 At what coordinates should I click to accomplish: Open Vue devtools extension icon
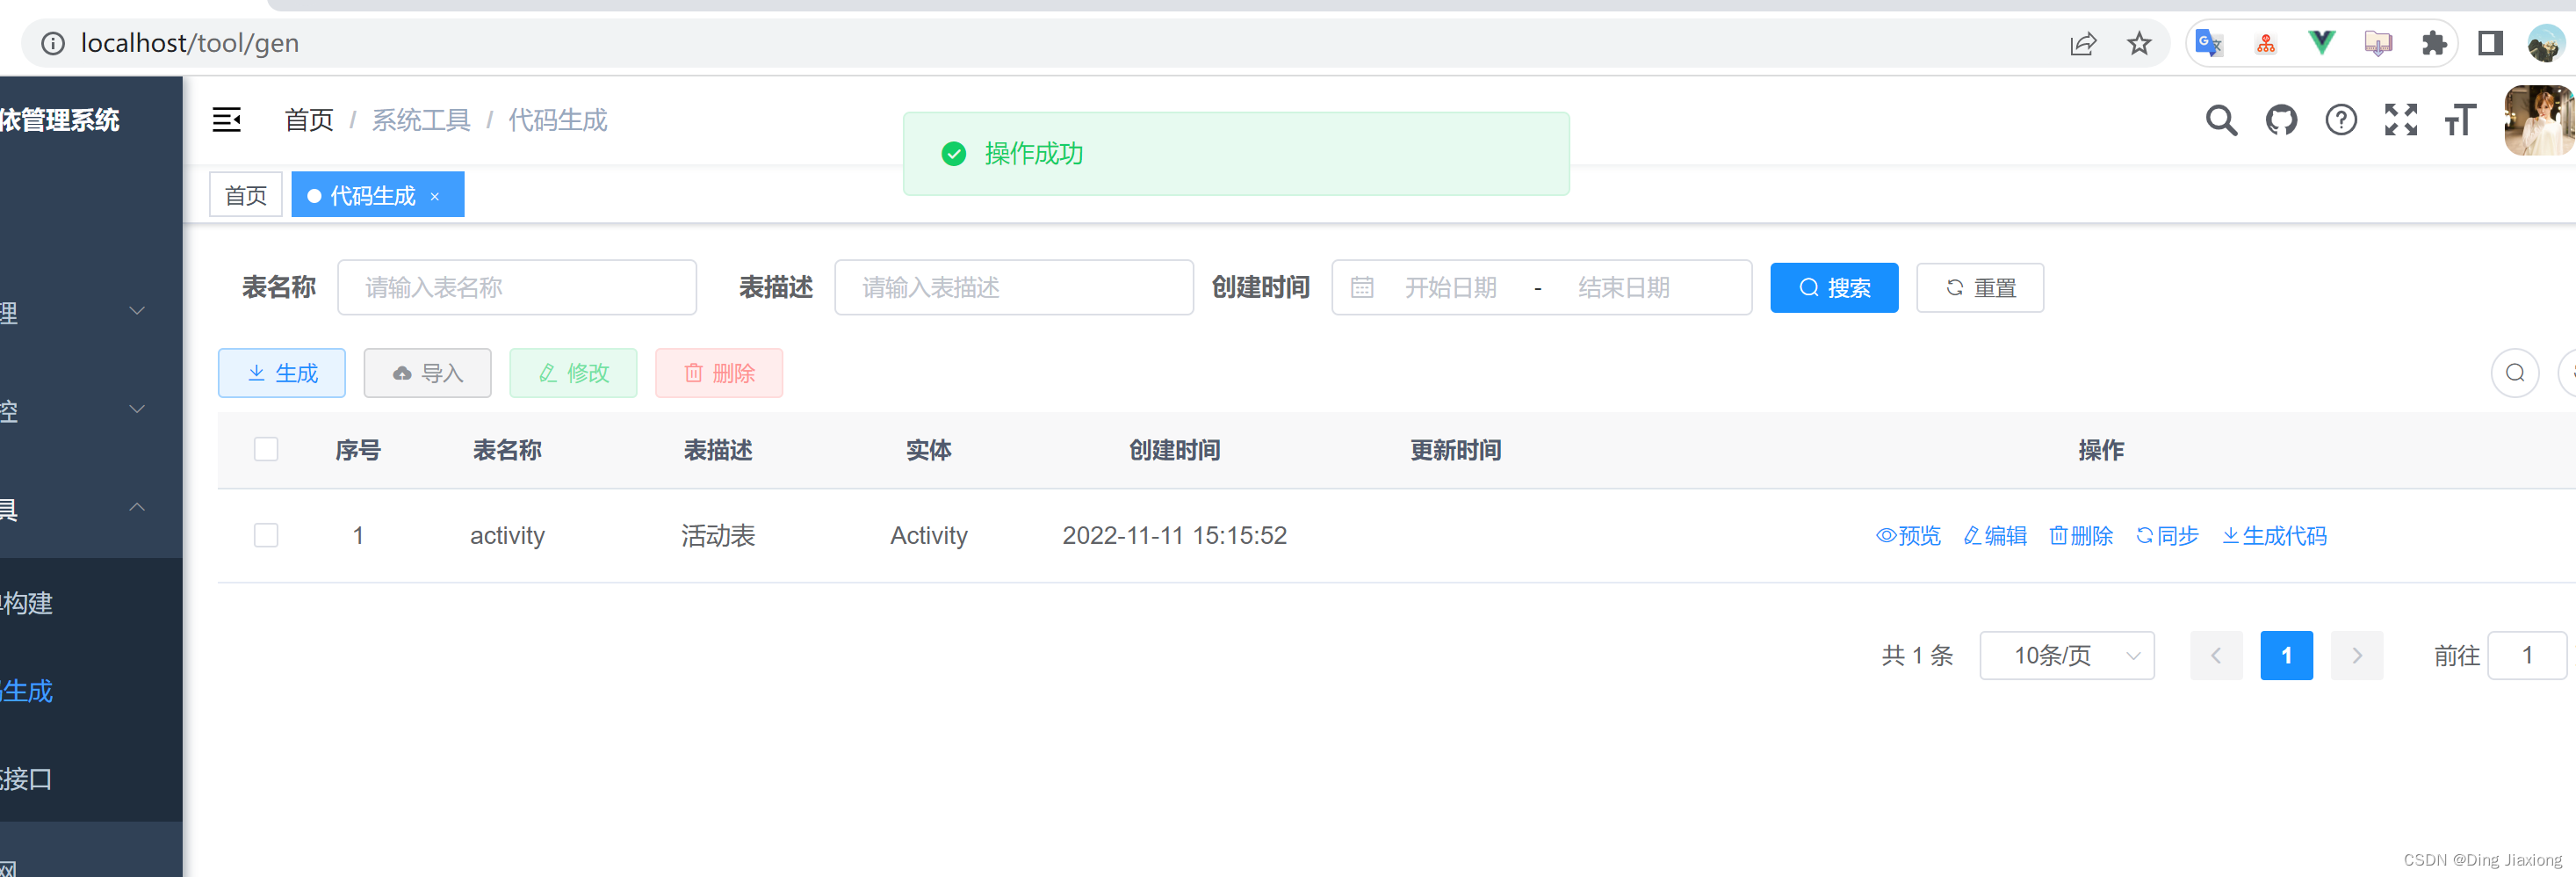pos(2321,43)
